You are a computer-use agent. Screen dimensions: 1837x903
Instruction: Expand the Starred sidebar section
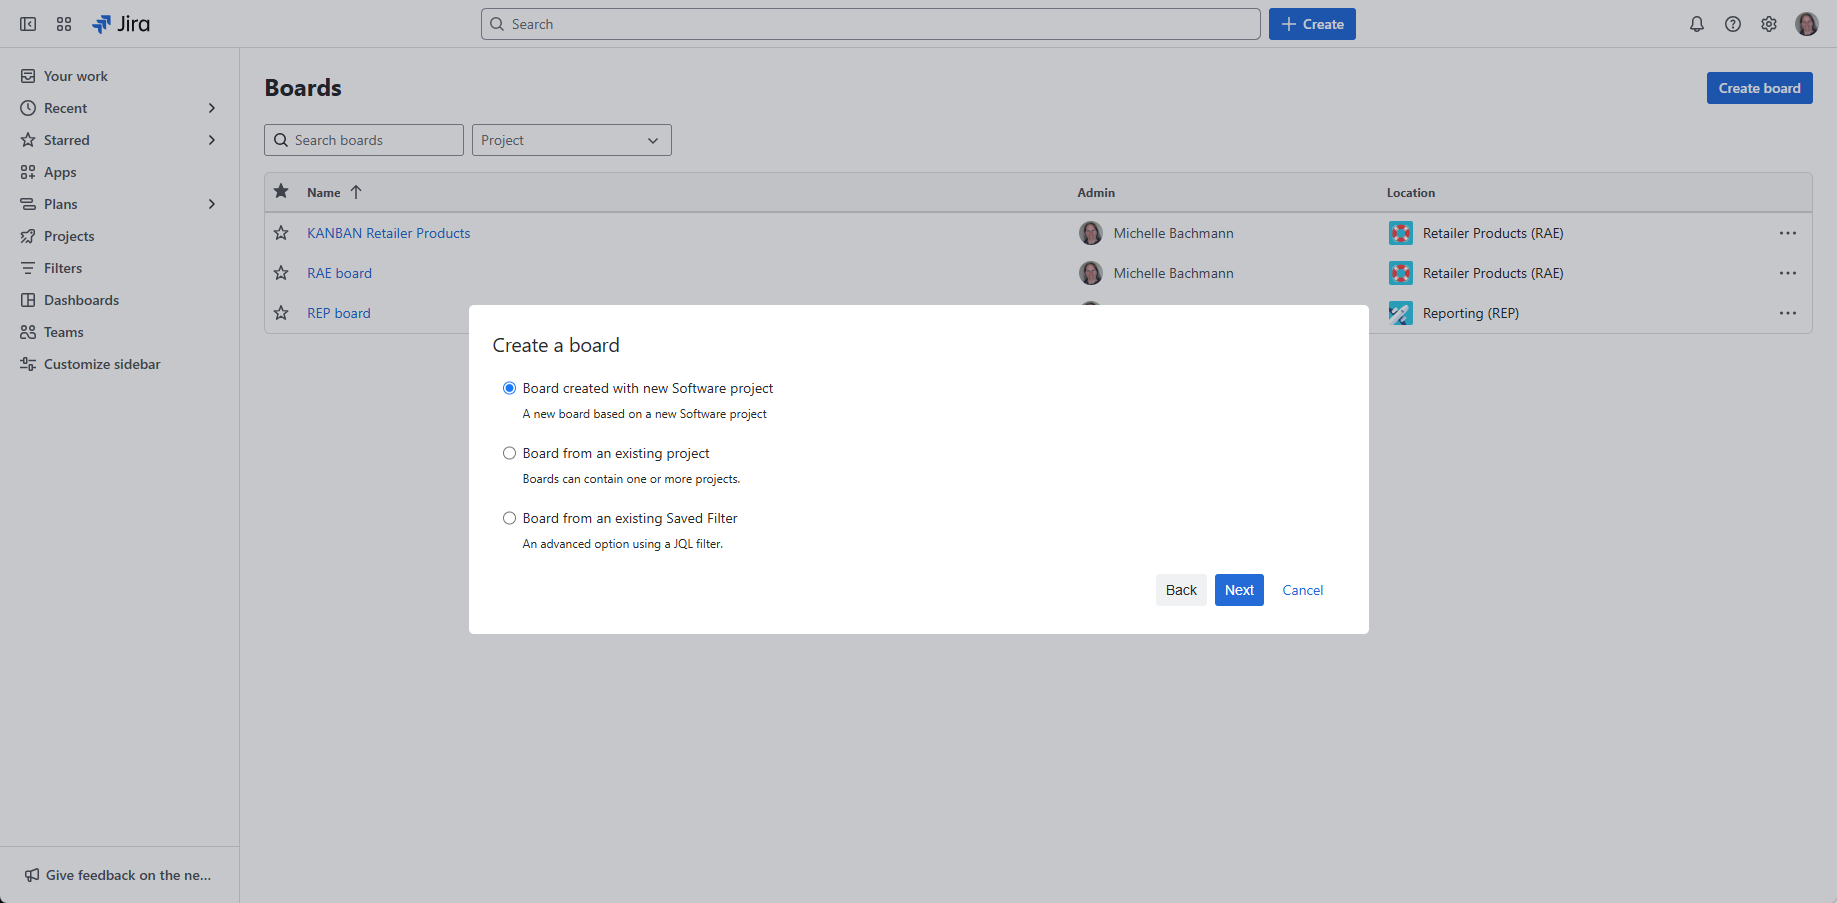tap(212, 140)
